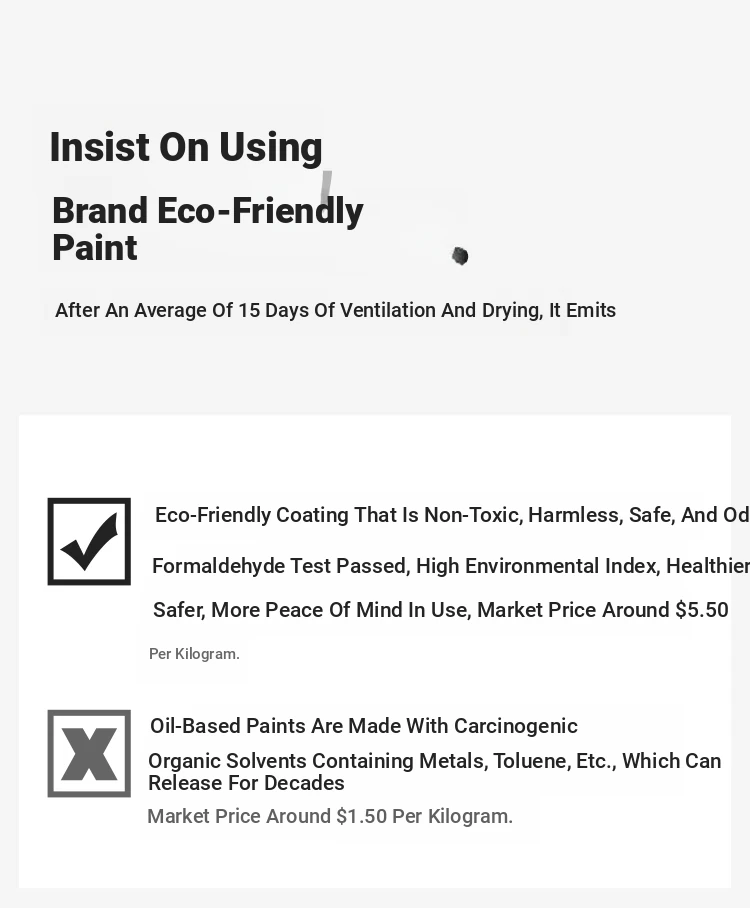This screenshot has width=750, height=908.
Task: Click the gray X box icon
Action: click(x=89, y=753)
